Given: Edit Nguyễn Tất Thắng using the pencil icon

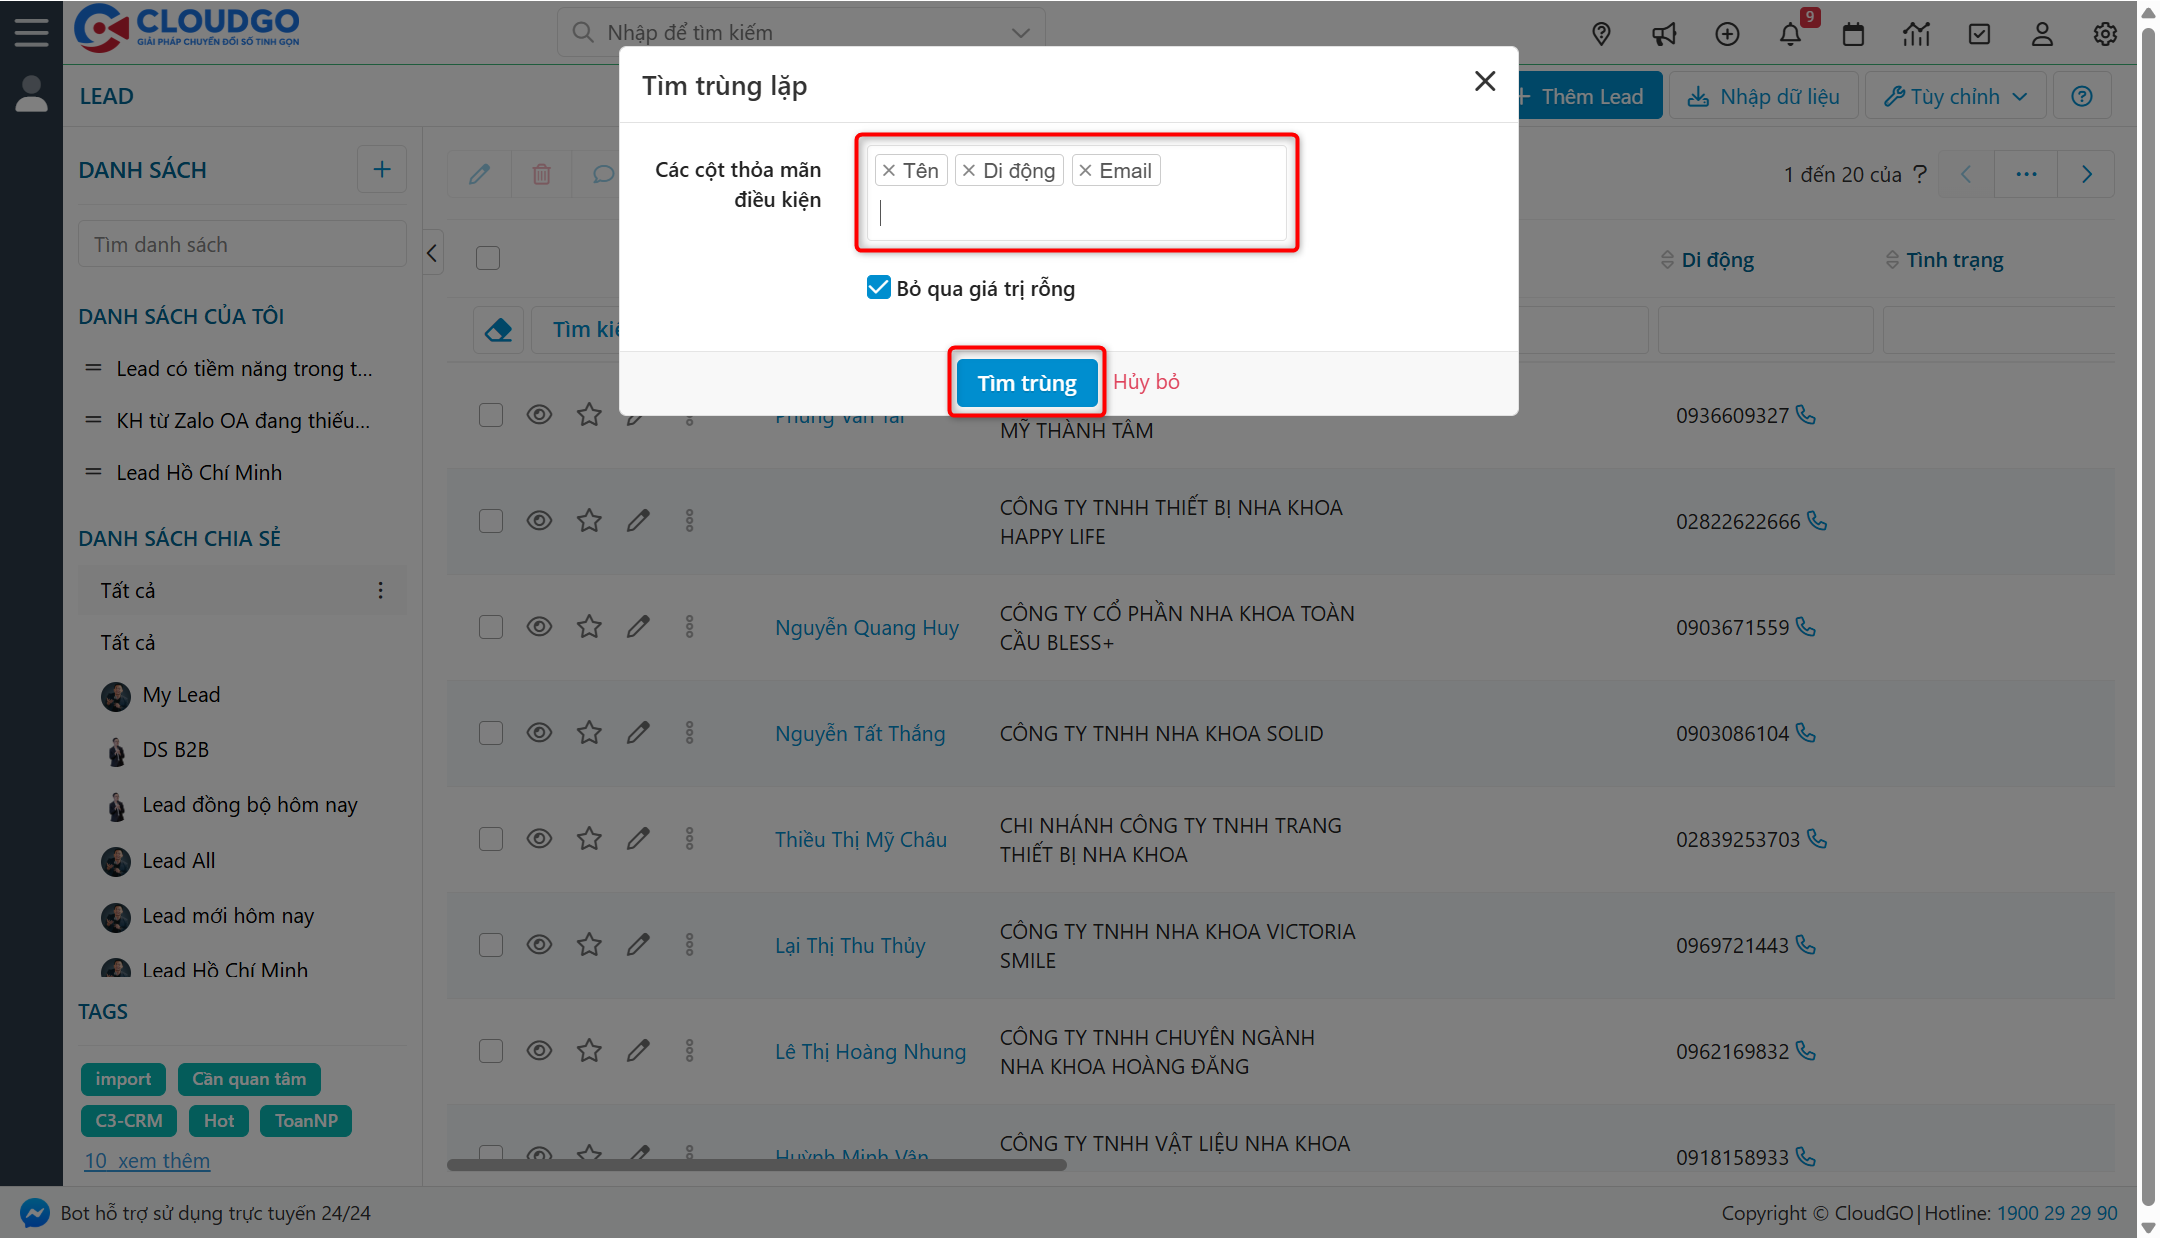Looking at the screenshot, I should pyautogui.click(x=638, y=732).
